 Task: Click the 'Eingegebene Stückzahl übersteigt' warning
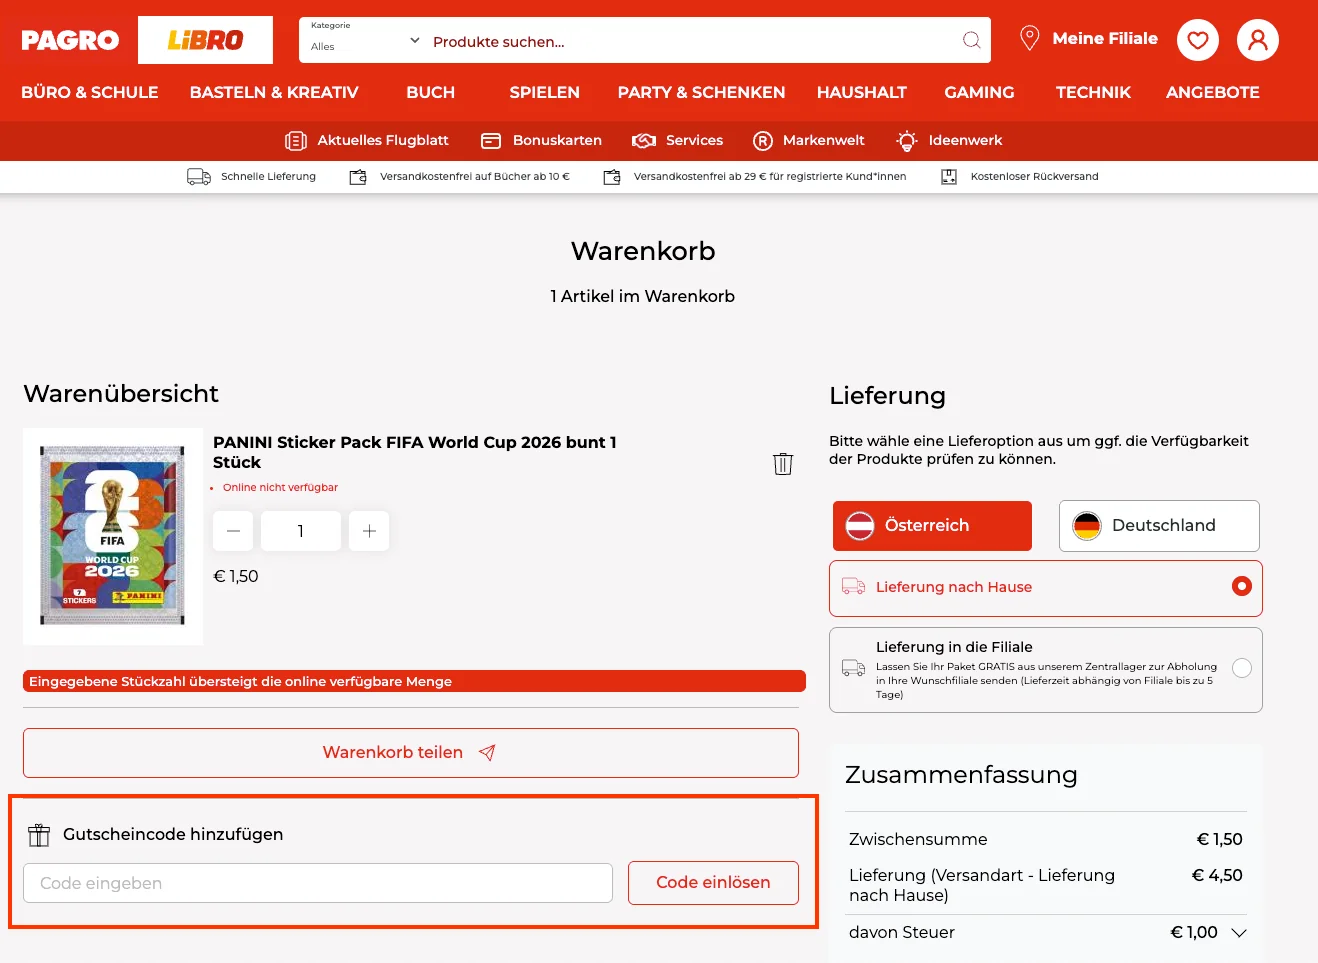coord(414,681)
